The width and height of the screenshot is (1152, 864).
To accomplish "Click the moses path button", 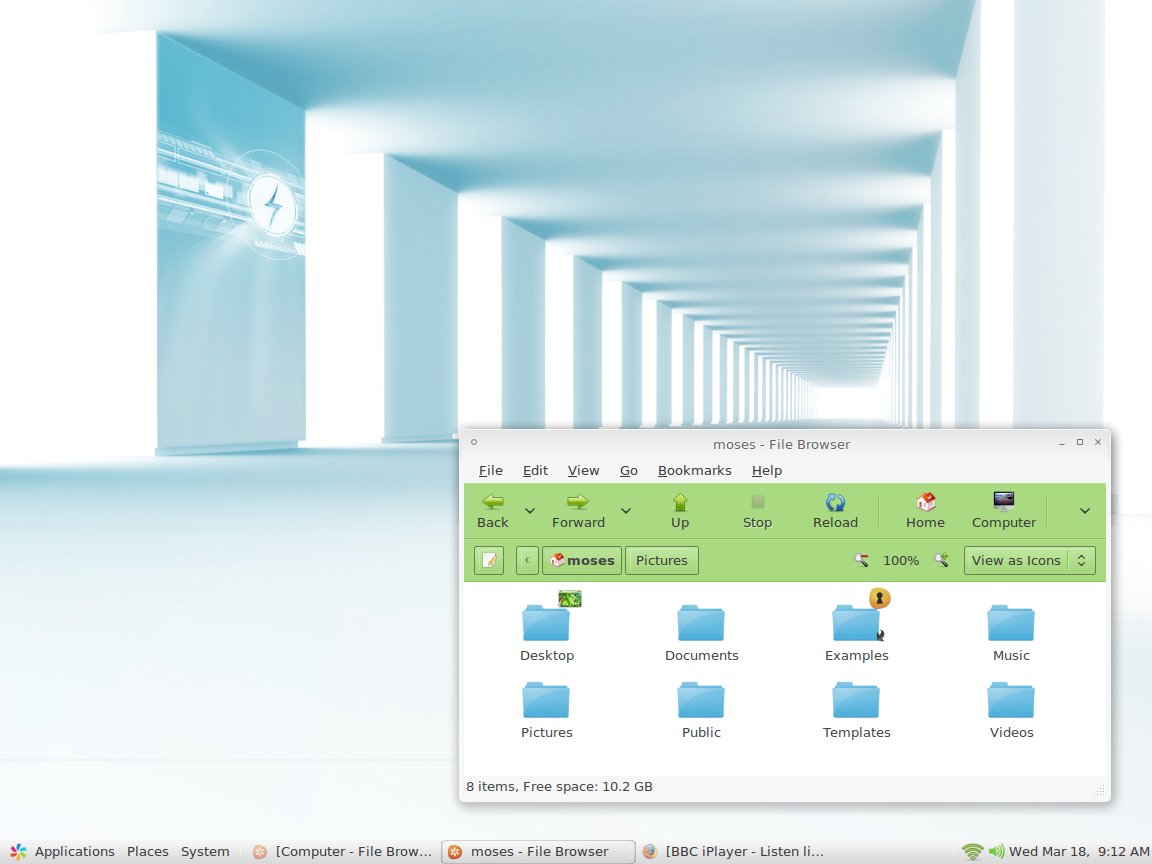I will (x=582, y=561).
